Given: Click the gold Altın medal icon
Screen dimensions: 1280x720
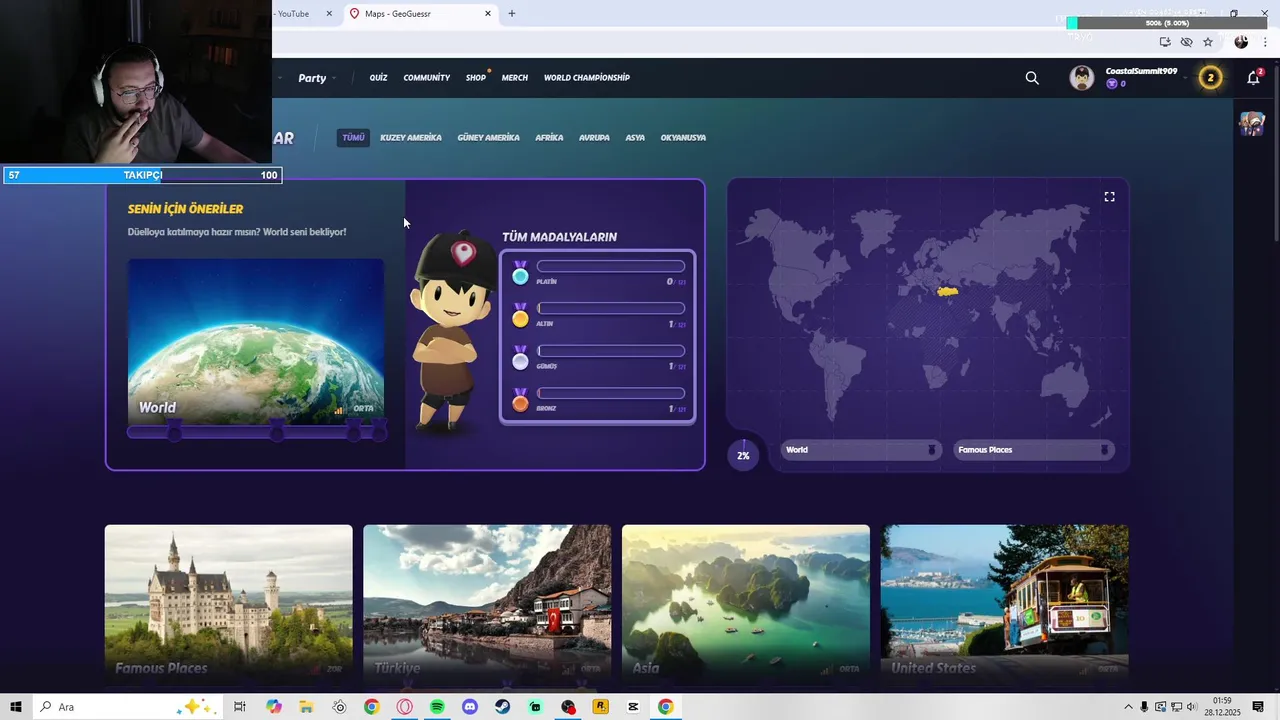Looking at the screenshot, I should (520, 316).
